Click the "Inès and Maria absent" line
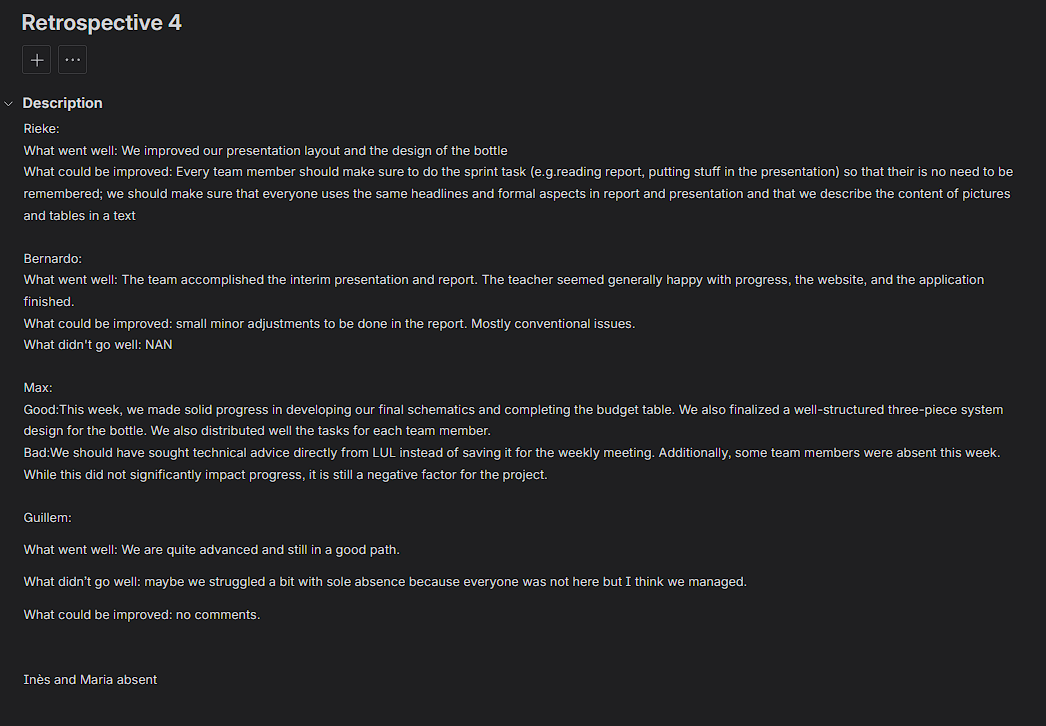 (x=90, y=680)
